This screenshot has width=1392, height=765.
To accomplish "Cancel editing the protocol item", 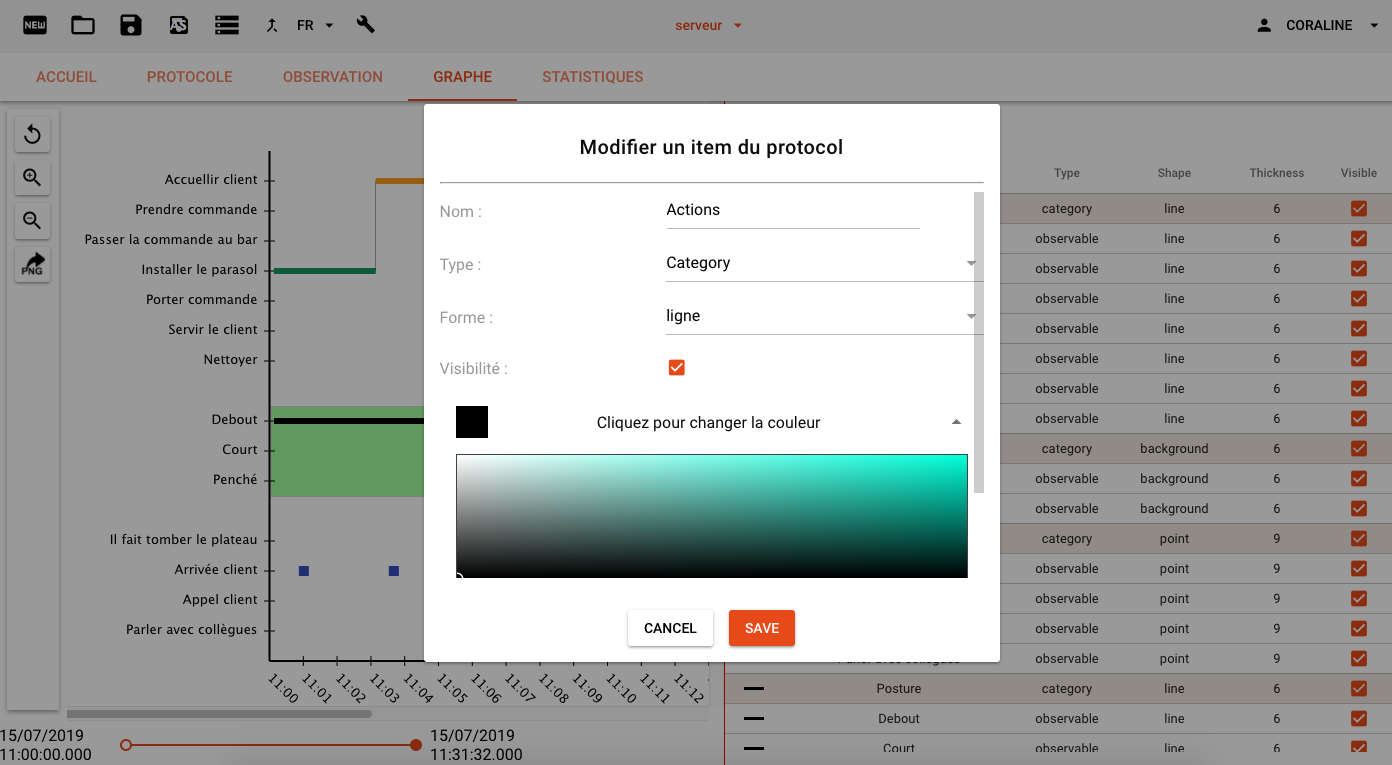I will 670,628.
